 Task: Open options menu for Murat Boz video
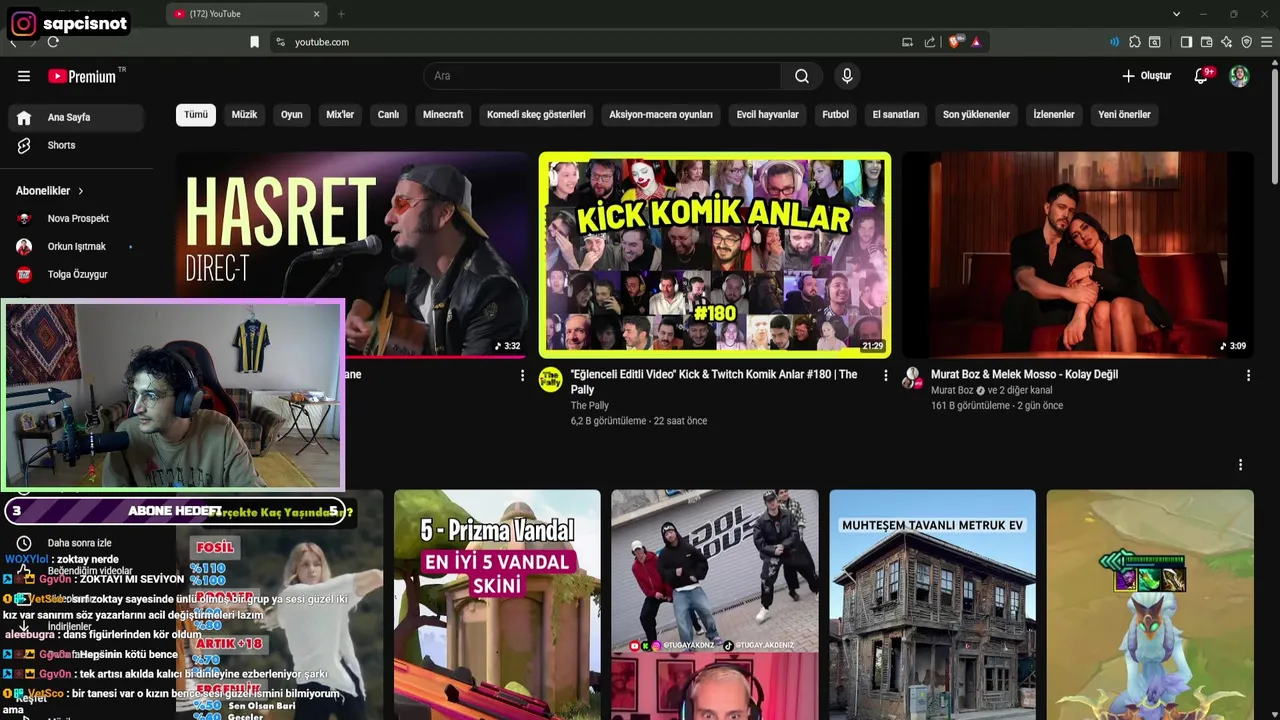pos(1248,375)
